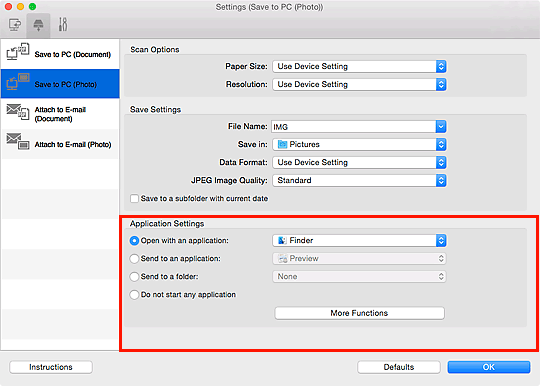Select Save to PC (Photo) in sidebar
The image size is (540, 386).
coord(60,84)
